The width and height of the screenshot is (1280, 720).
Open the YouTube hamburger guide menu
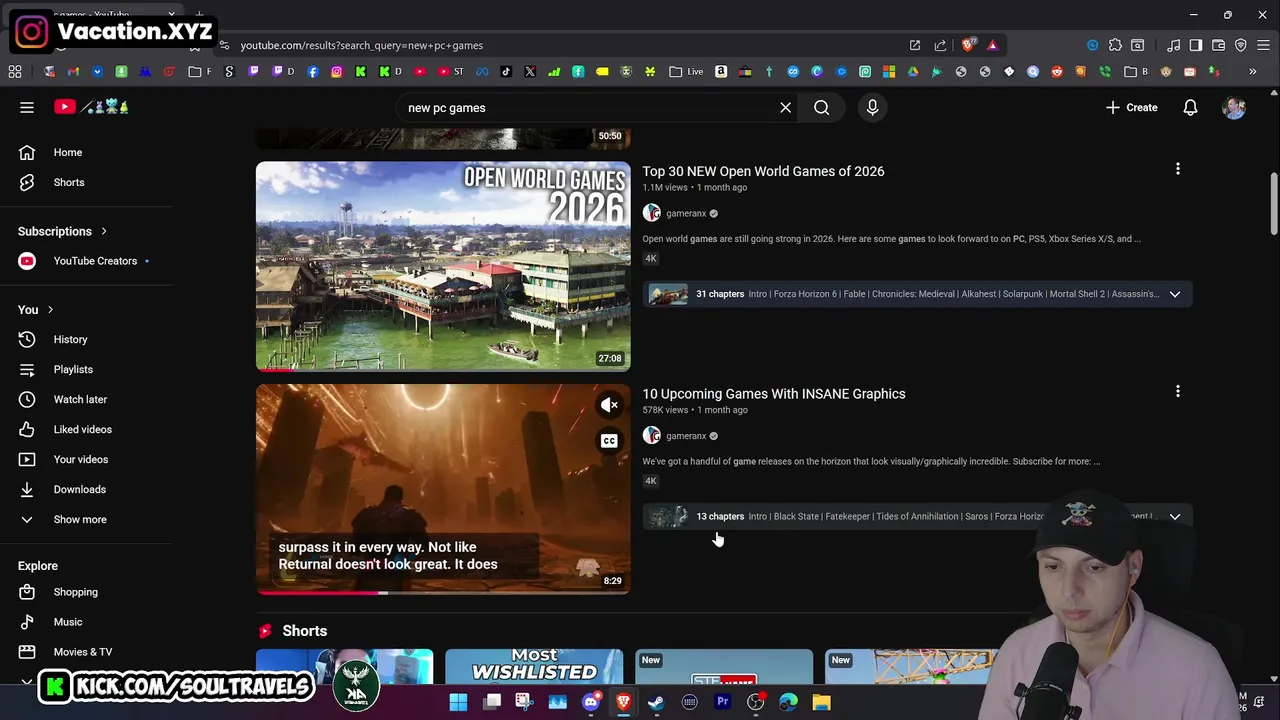tap(27, 107)
